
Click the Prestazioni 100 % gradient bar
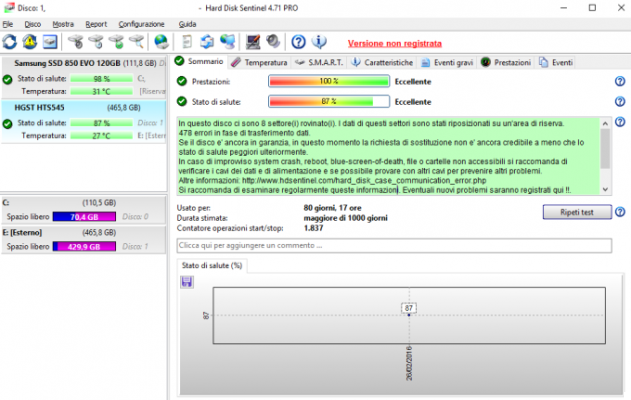click(x=329, y=81)
